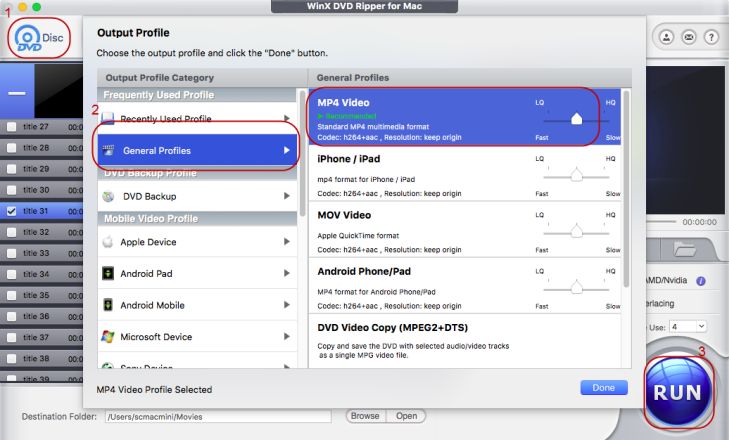Click the DVD Backup disc icon
The image size is (729, 440).
(x=108, y=196)
